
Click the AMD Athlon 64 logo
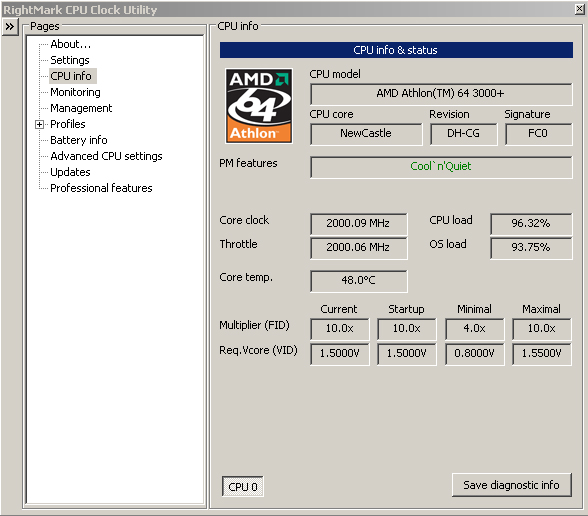click(x=259, y=106)
